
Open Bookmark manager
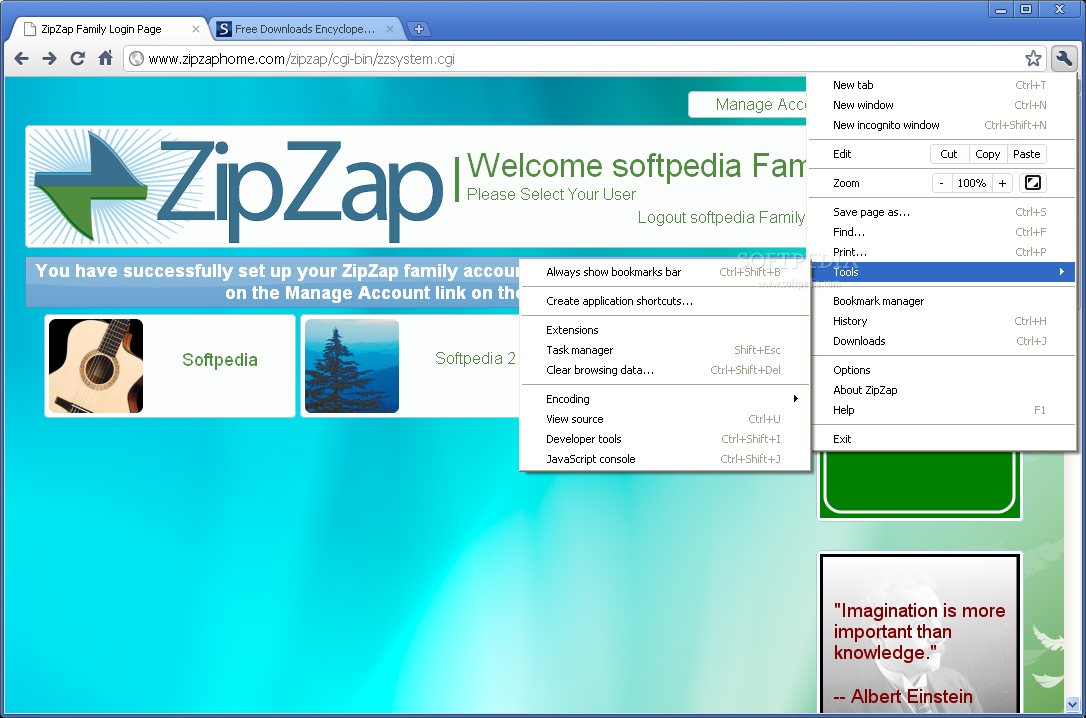click(x=941, y=301)
